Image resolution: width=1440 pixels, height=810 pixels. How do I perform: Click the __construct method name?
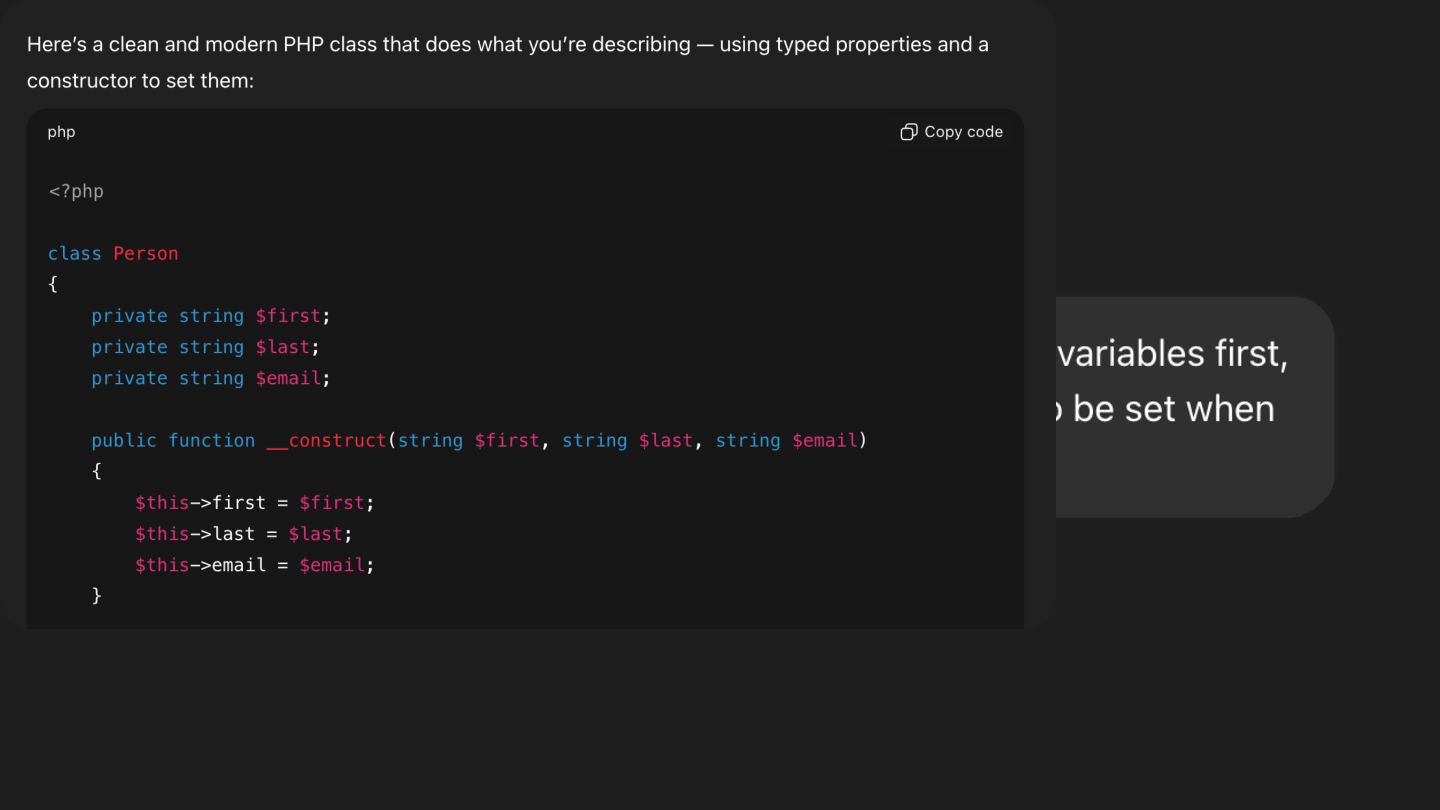click(x=326, y=440)
